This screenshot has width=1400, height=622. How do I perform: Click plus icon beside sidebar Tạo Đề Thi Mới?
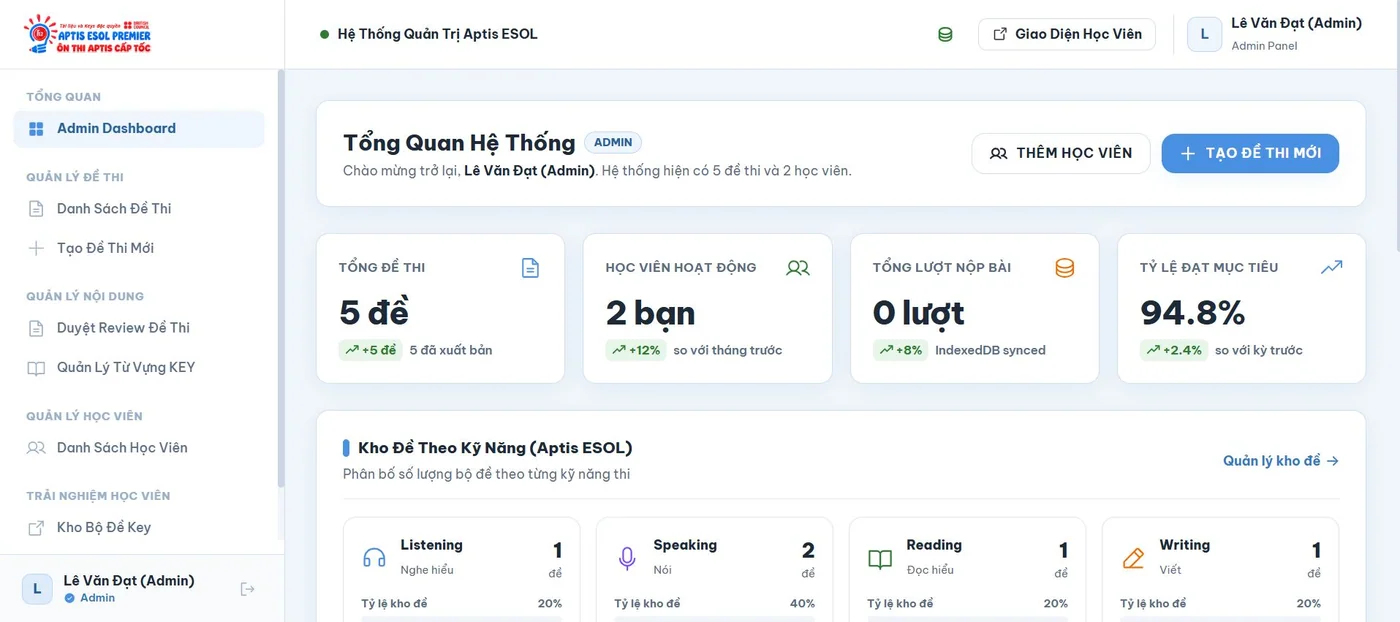pos(36,248)
